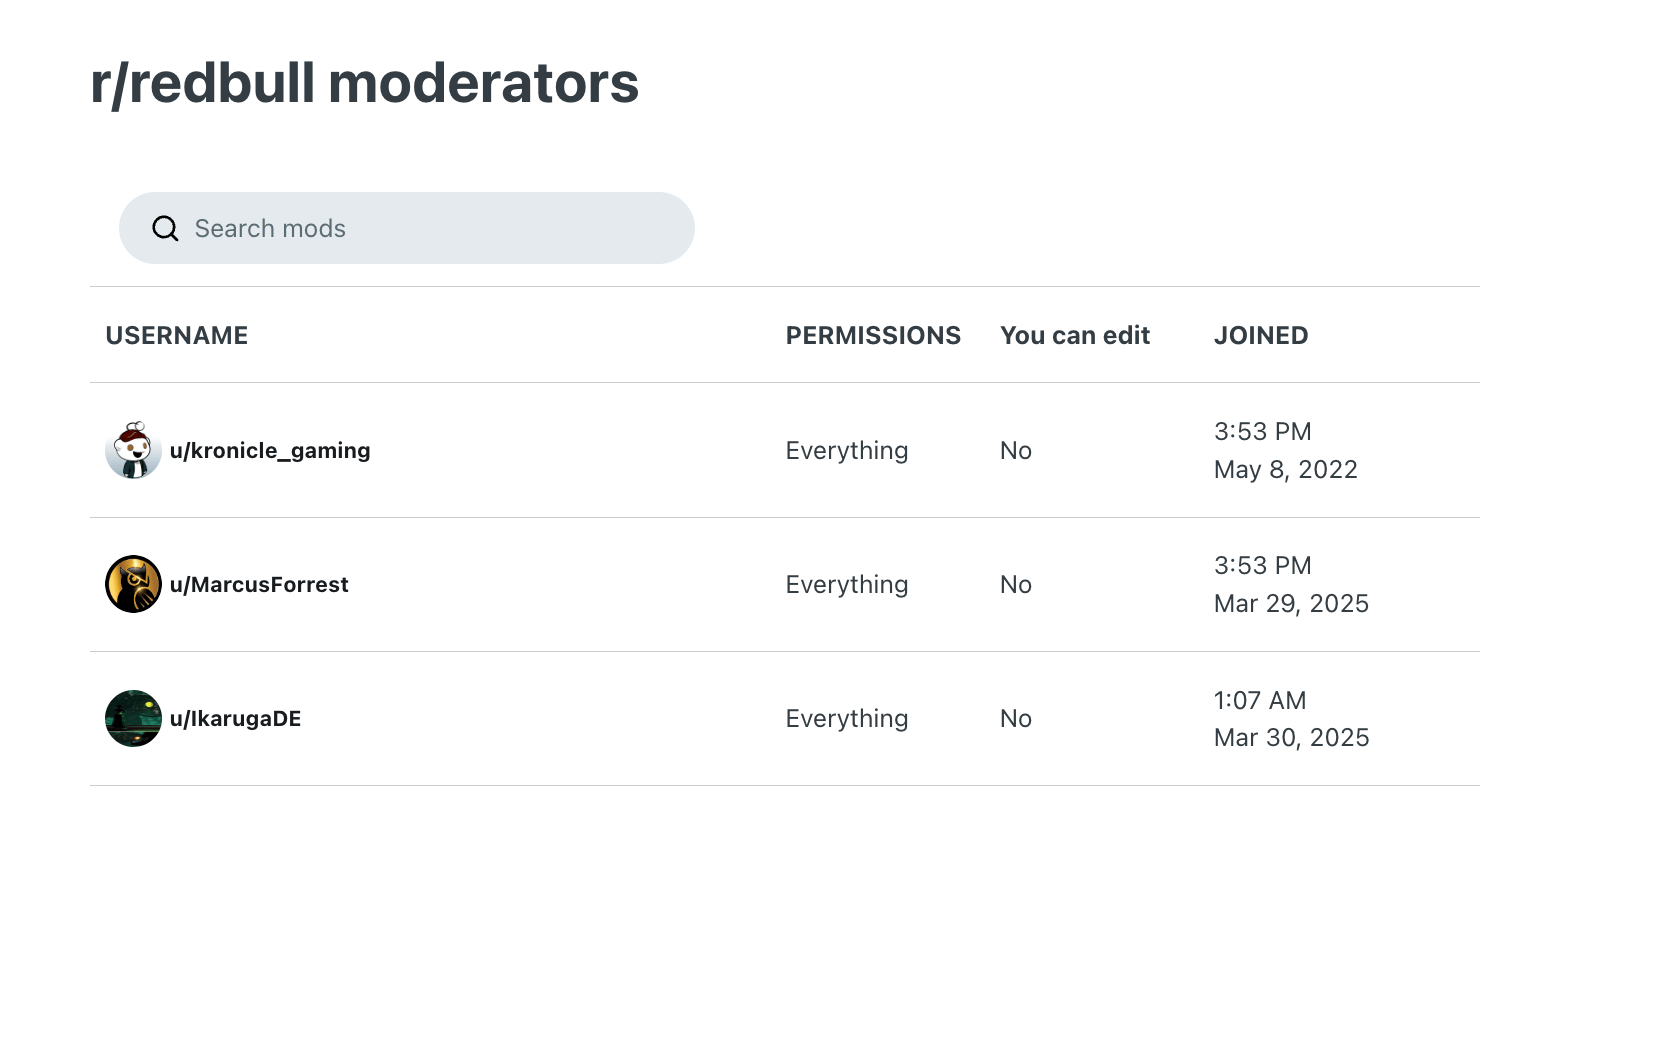1654x1046 pixels.
Task: Click "No" in kronicle_gaming's row
Action: click(x=1016, y=451)
